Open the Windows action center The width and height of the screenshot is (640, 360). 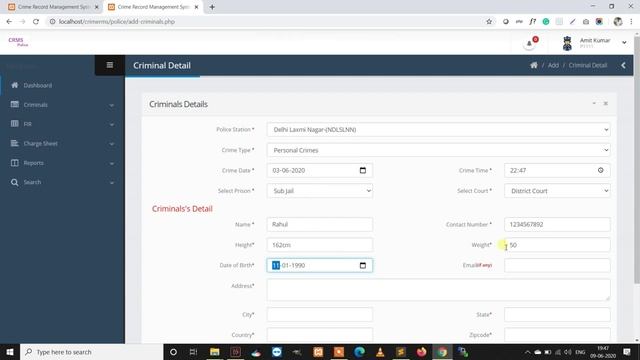pyautogui.click(x=627, y=352)
